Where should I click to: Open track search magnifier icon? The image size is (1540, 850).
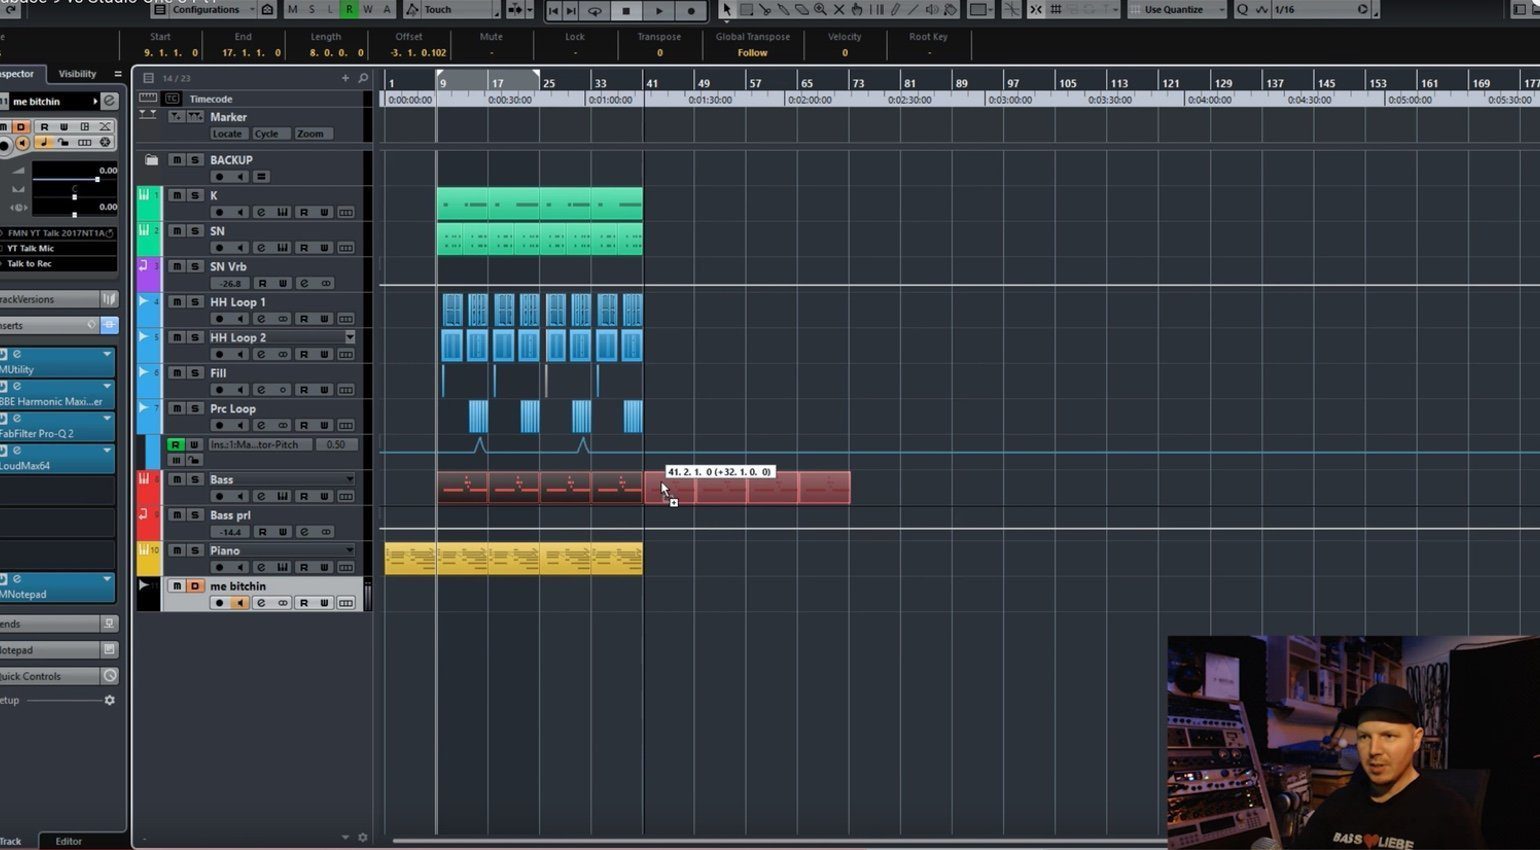pyautogui.click(x=363, y=78)
